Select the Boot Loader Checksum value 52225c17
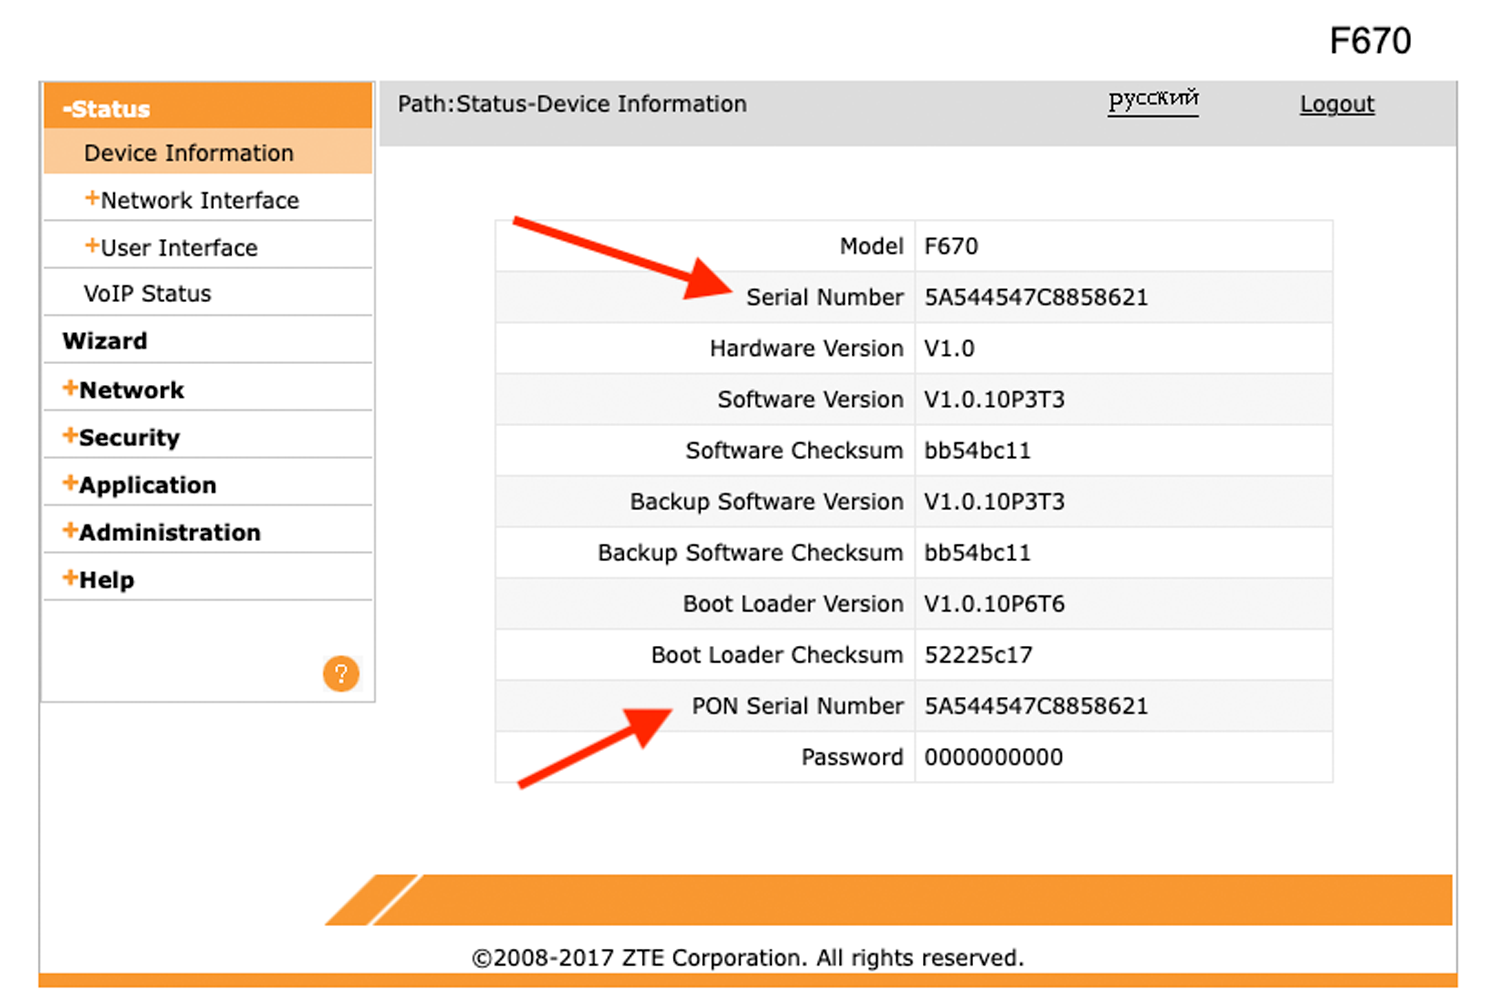Screen dimensions: 1500x1000 click(978, 654)
